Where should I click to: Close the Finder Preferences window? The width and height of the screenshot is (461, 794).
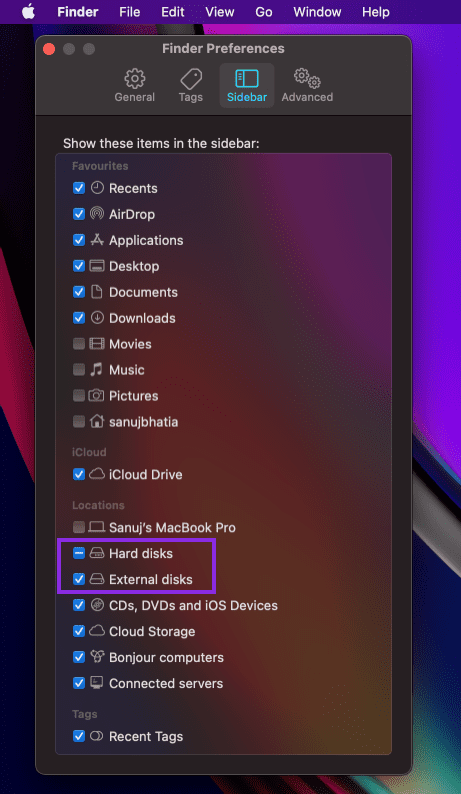49,49
